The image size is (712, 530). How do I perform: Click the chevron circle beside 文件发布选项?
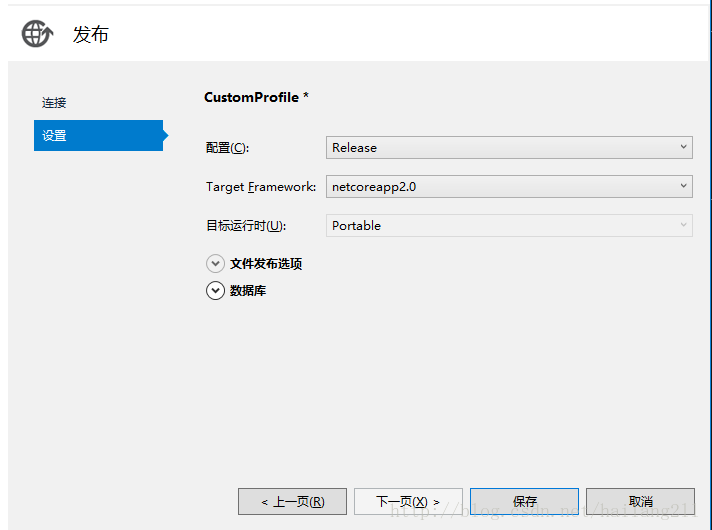click(x=215, y=264)
